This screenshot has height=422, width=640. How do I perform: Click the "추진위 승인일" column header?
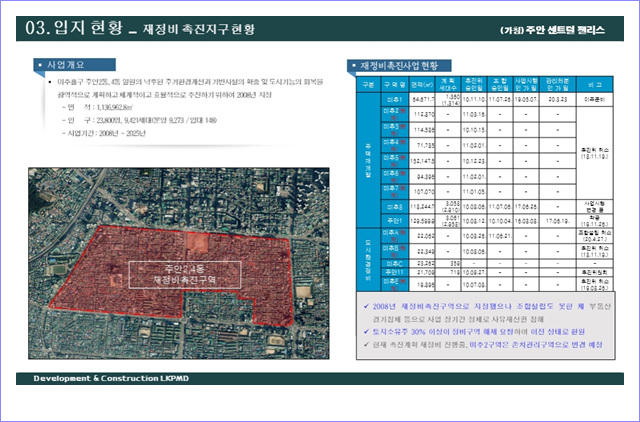tap(474, 84)
